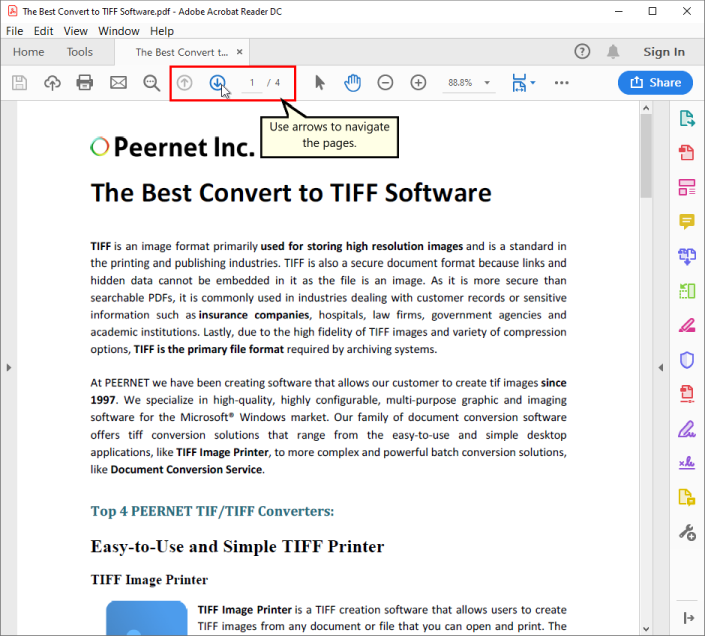Switch to the Home tab
Viewport: 705px width, 636px height.
(28, 52)
